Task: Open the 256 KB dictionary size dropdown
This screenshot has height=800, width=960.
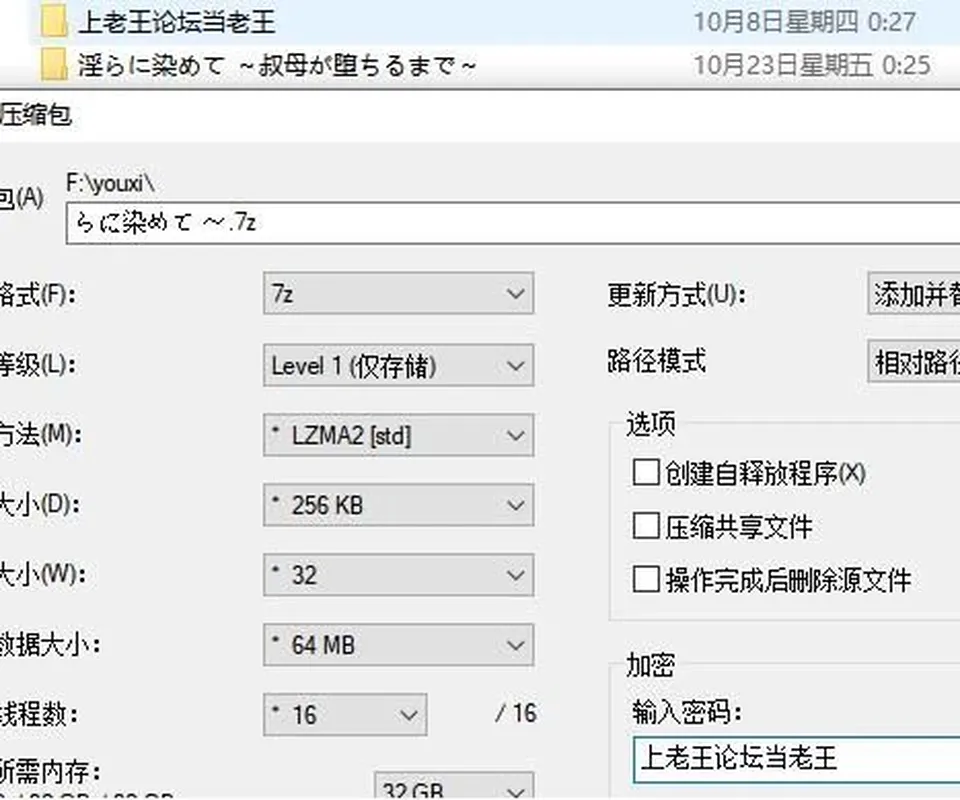Action: point(399,505)
